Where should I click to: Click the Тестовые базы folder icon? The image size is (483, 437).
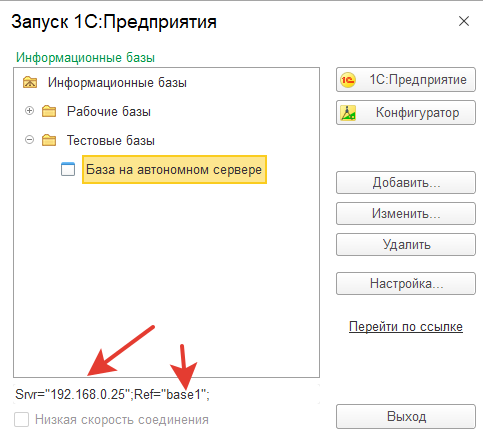pyautogui.click(x=49, y=140)
